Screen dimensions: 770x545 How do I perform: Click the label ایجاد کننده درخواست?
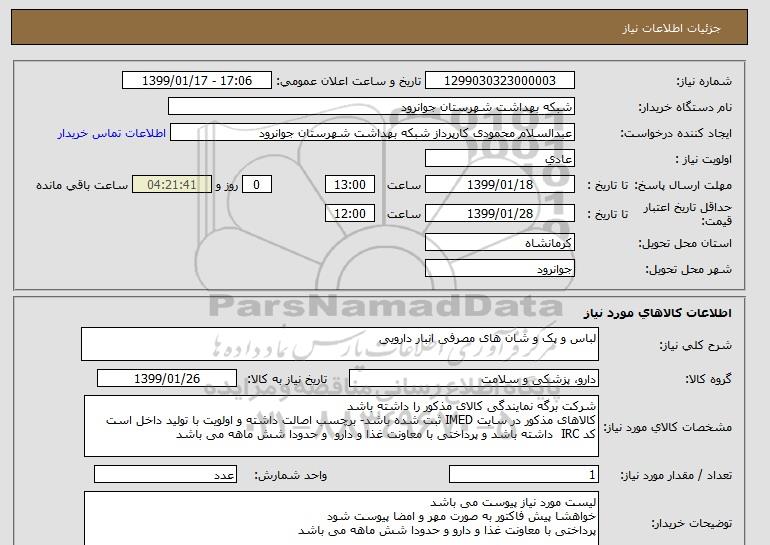click(x=676, y=133)
